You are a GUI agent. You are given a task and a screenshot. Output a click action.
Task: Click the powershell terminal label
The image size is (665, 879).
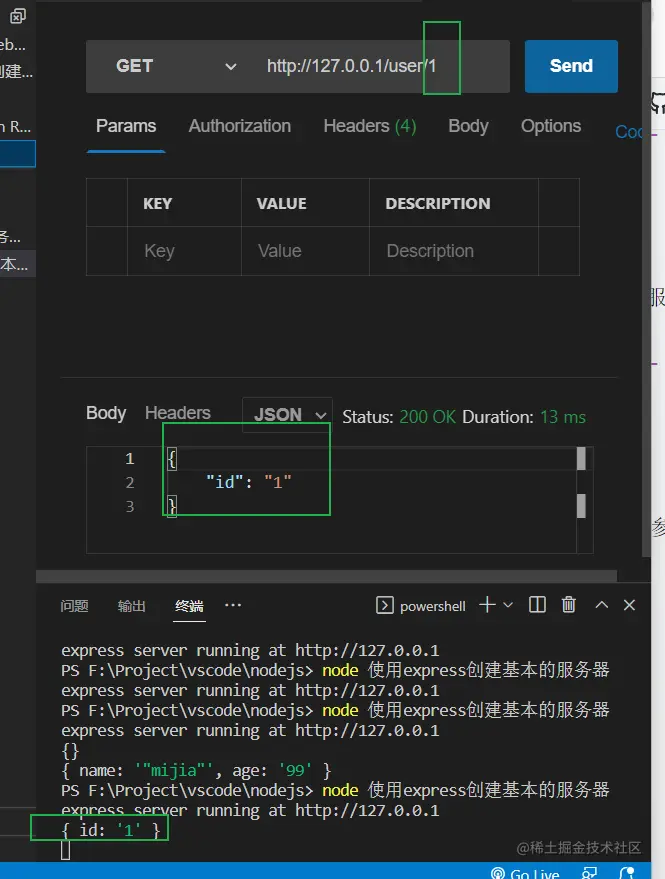click(432, 607)
